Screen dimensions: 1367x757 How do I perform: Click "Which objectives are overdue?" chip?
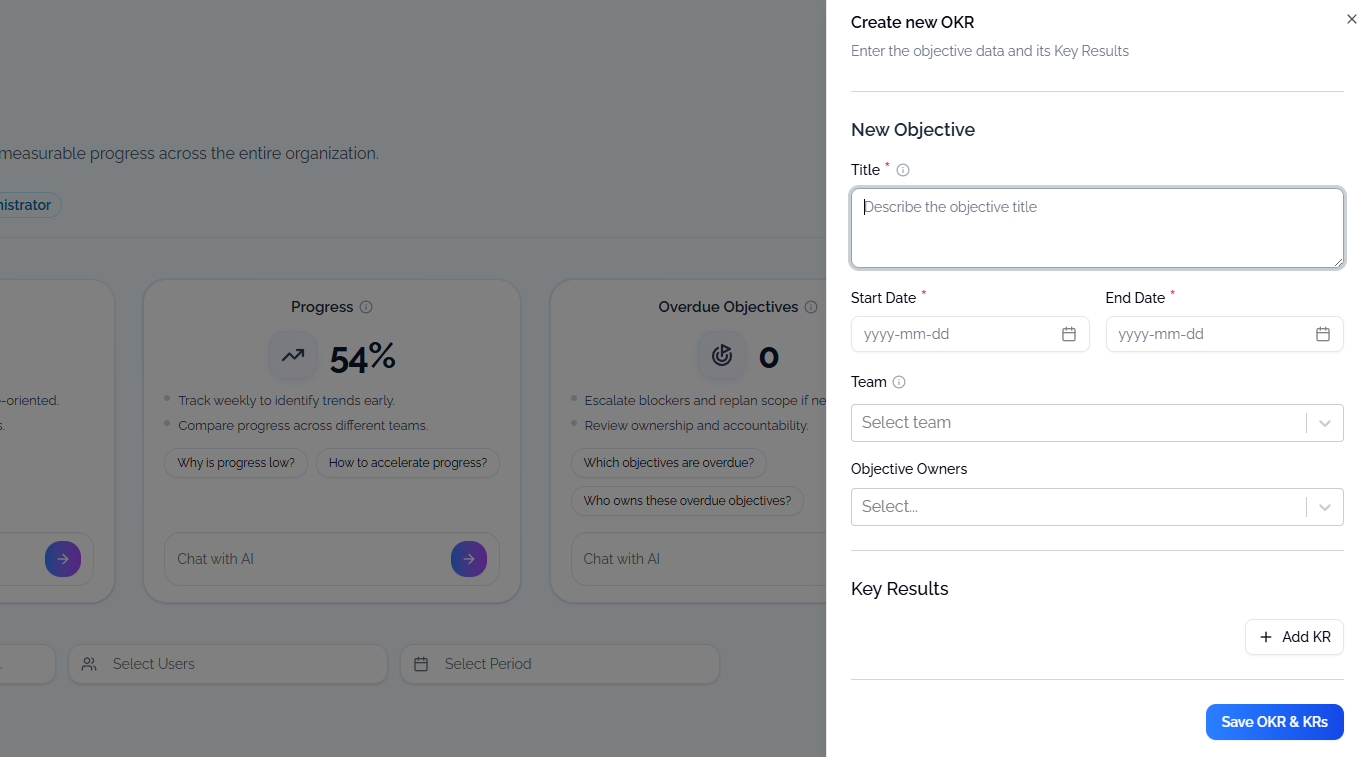click(x=669, y=463)
